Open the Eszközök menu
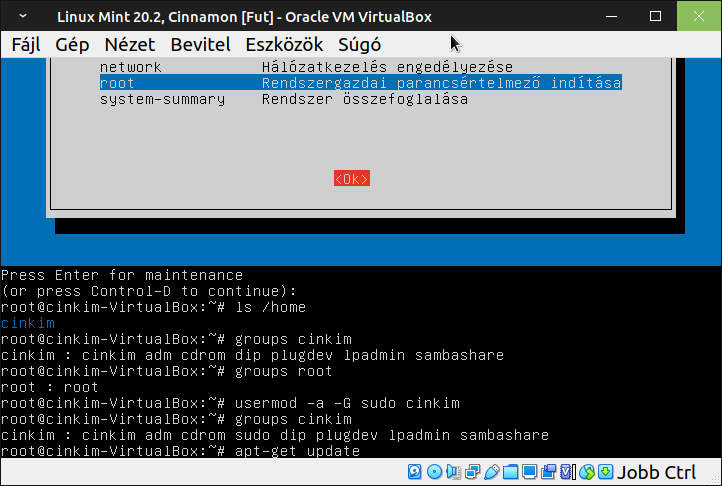Screen dimensions: 722x486 (284, 45)
